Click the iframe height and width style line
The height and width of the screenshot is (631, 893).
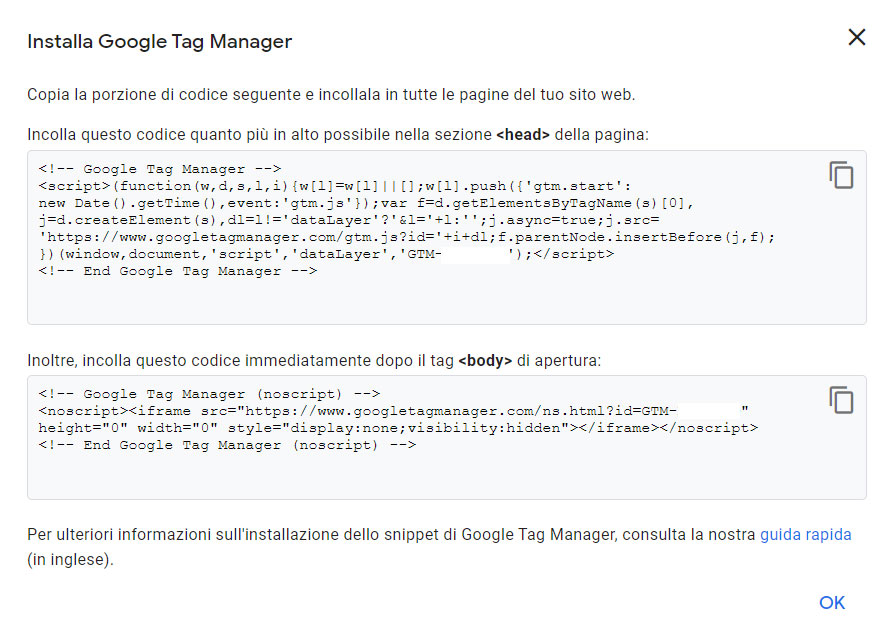click(x=398, y=428)
